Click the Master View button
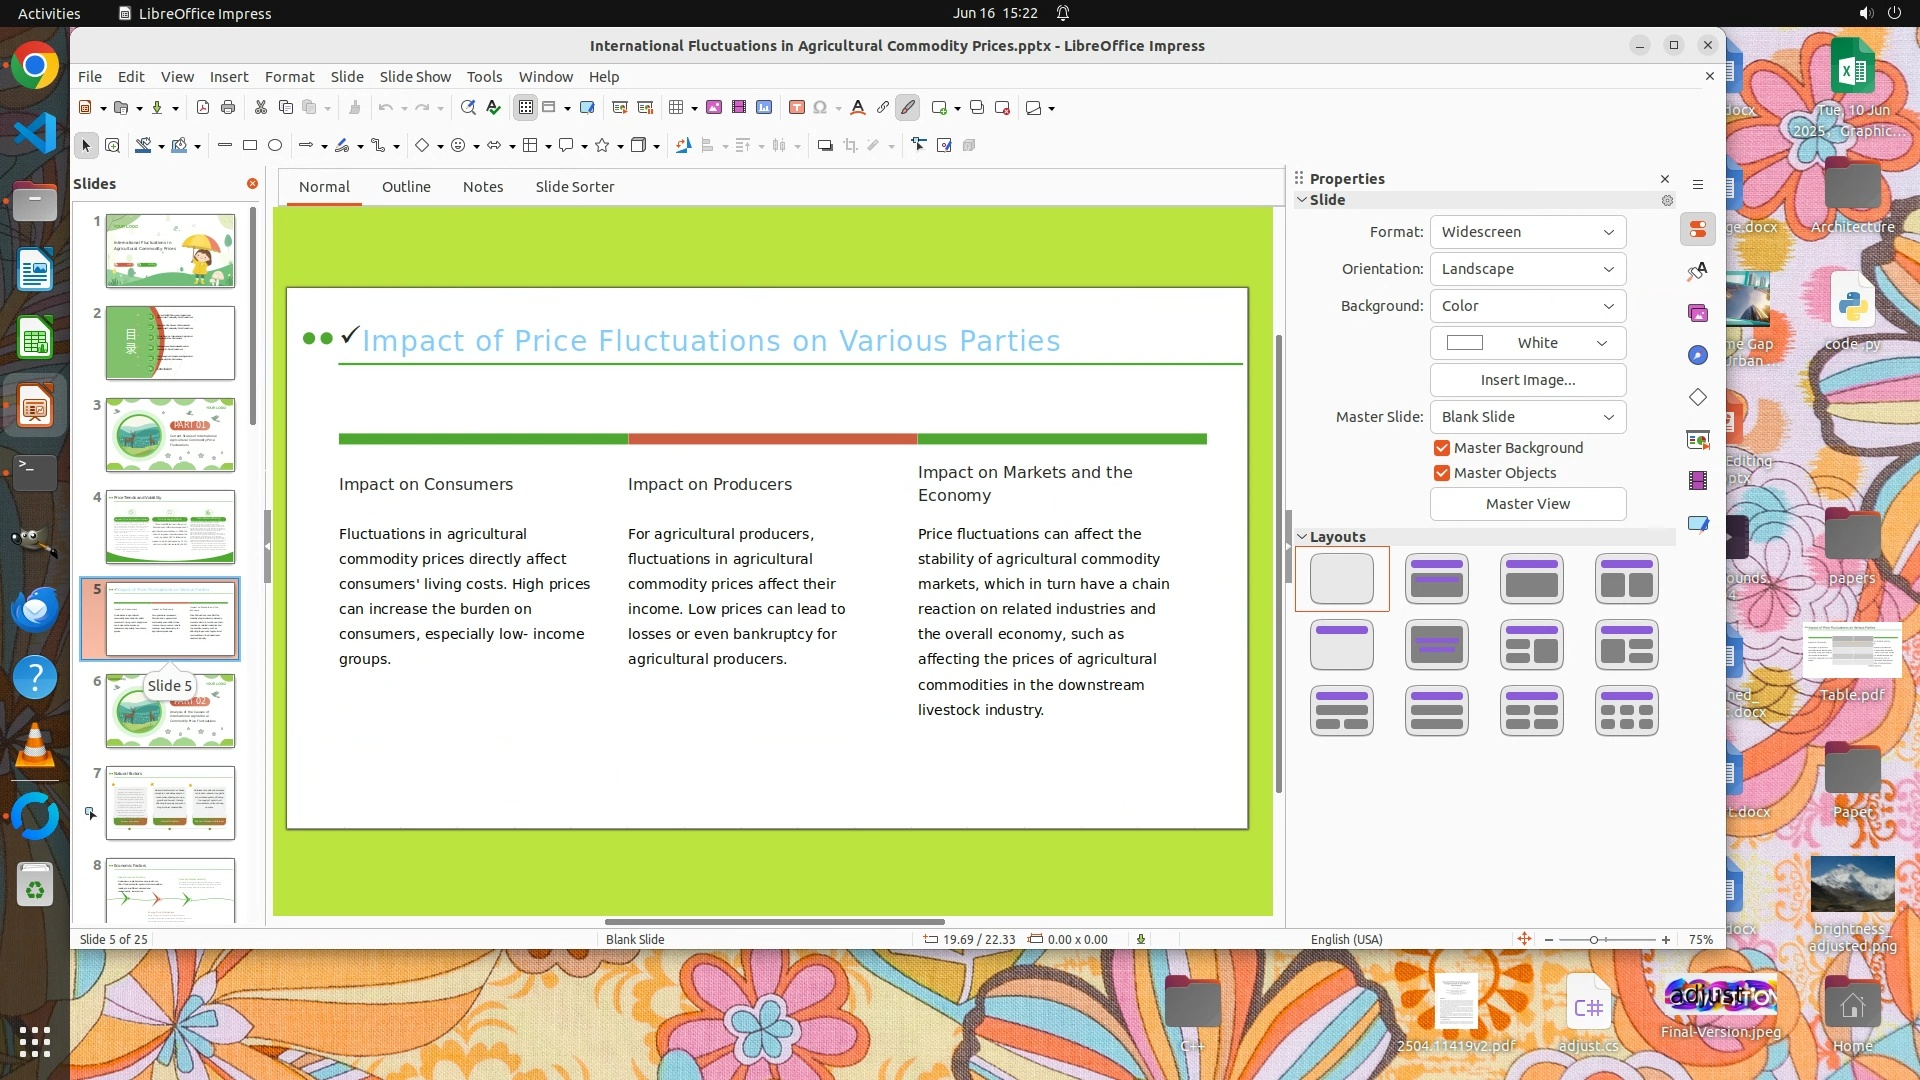The image size is (1920, 1080). point(1527,504)
